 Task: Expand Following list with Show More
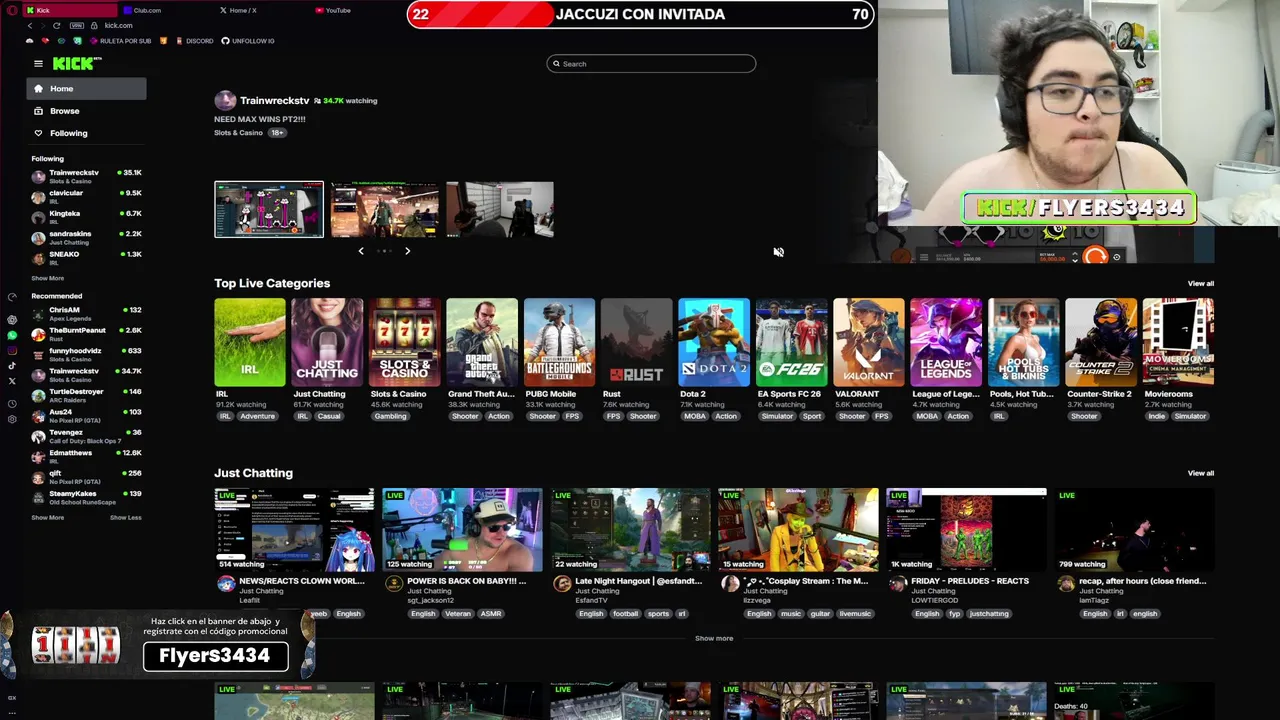(x=47, y=278)
